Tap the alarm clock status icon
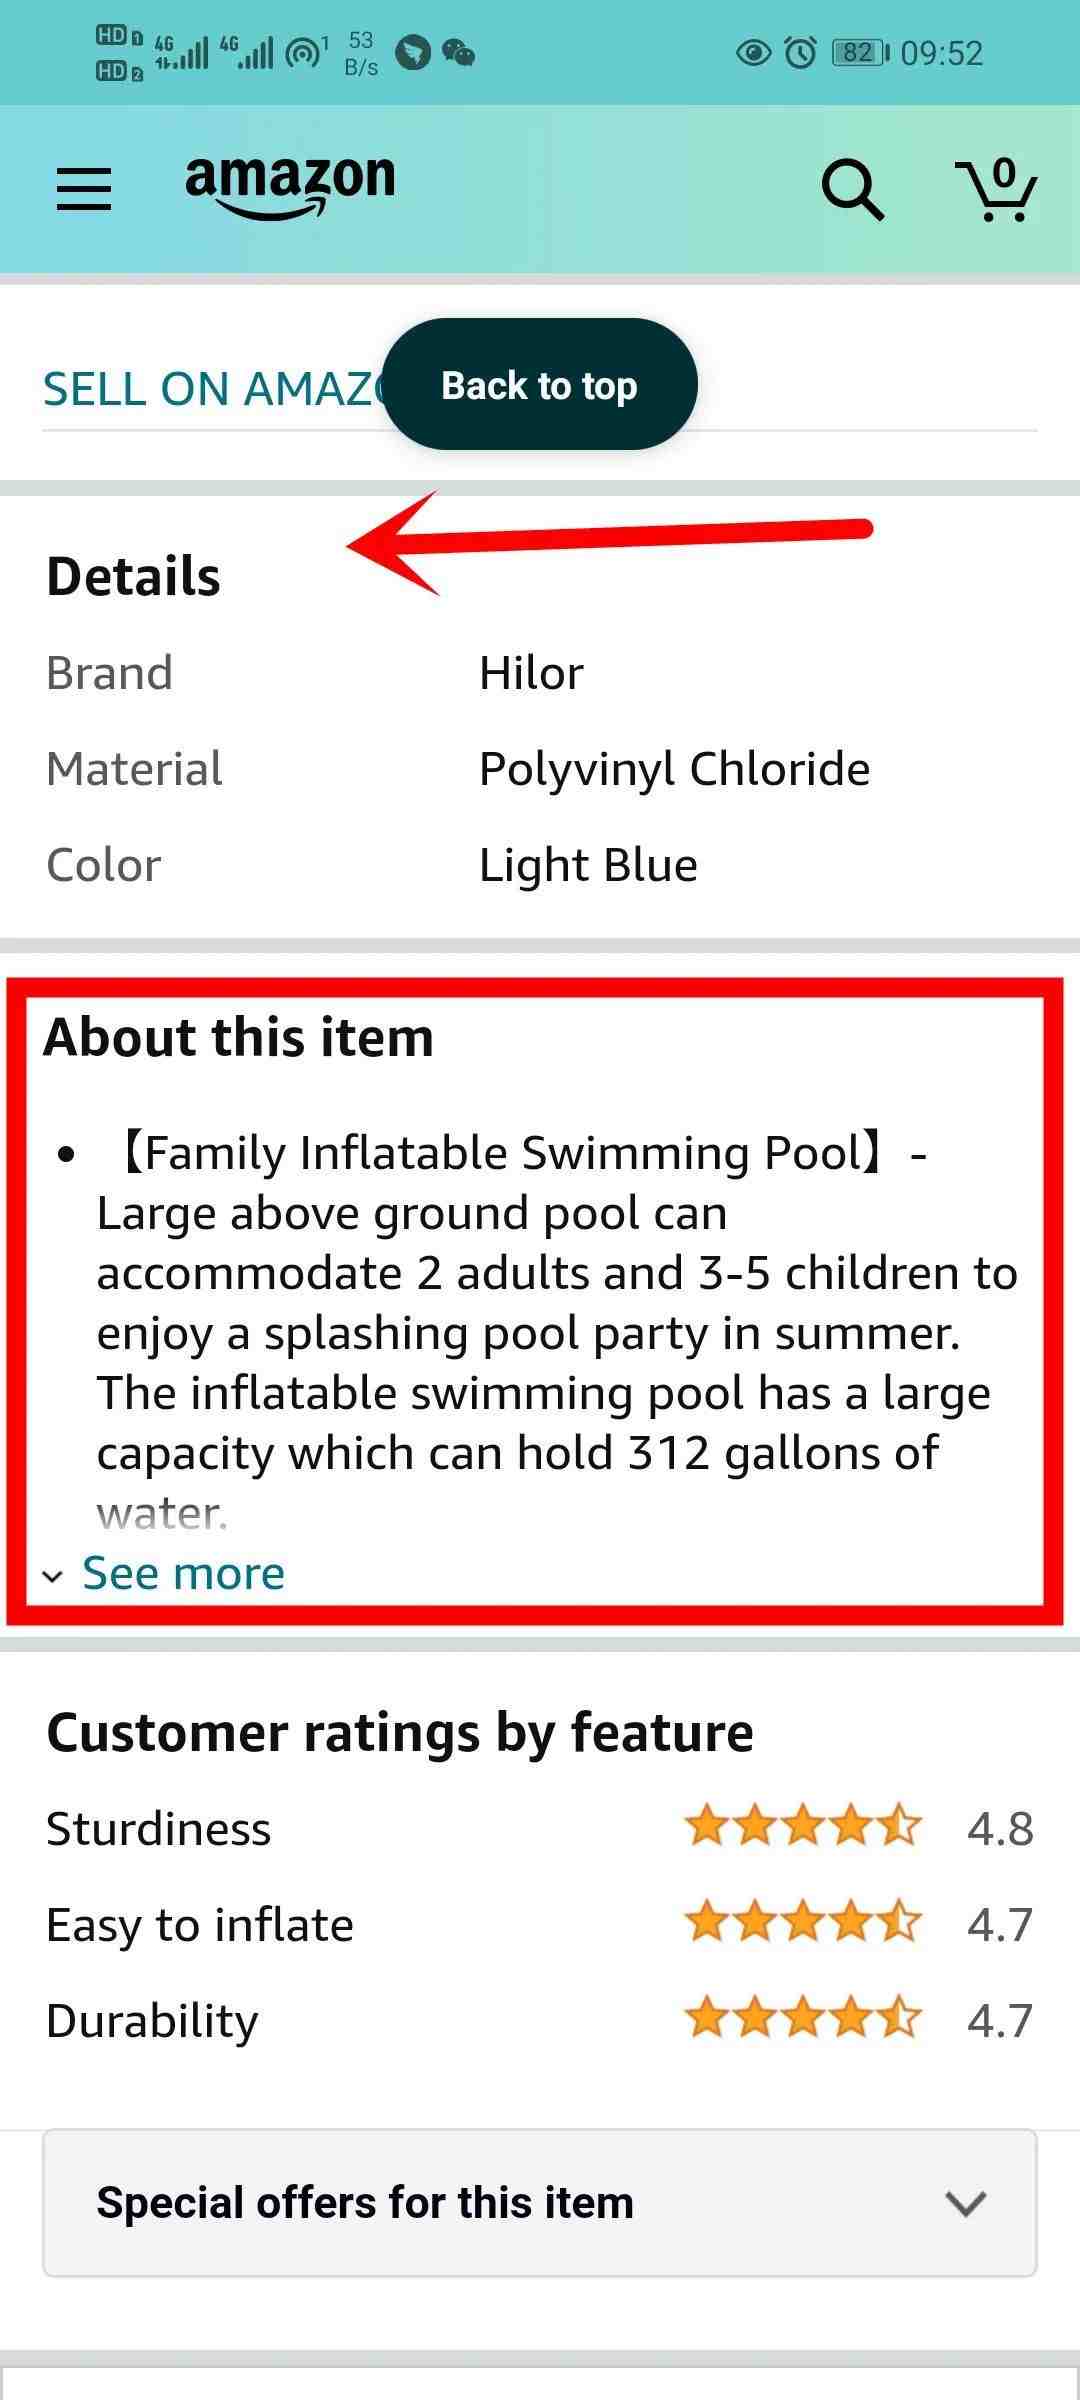The image size is (1080, 2400). tap(800, 52)
